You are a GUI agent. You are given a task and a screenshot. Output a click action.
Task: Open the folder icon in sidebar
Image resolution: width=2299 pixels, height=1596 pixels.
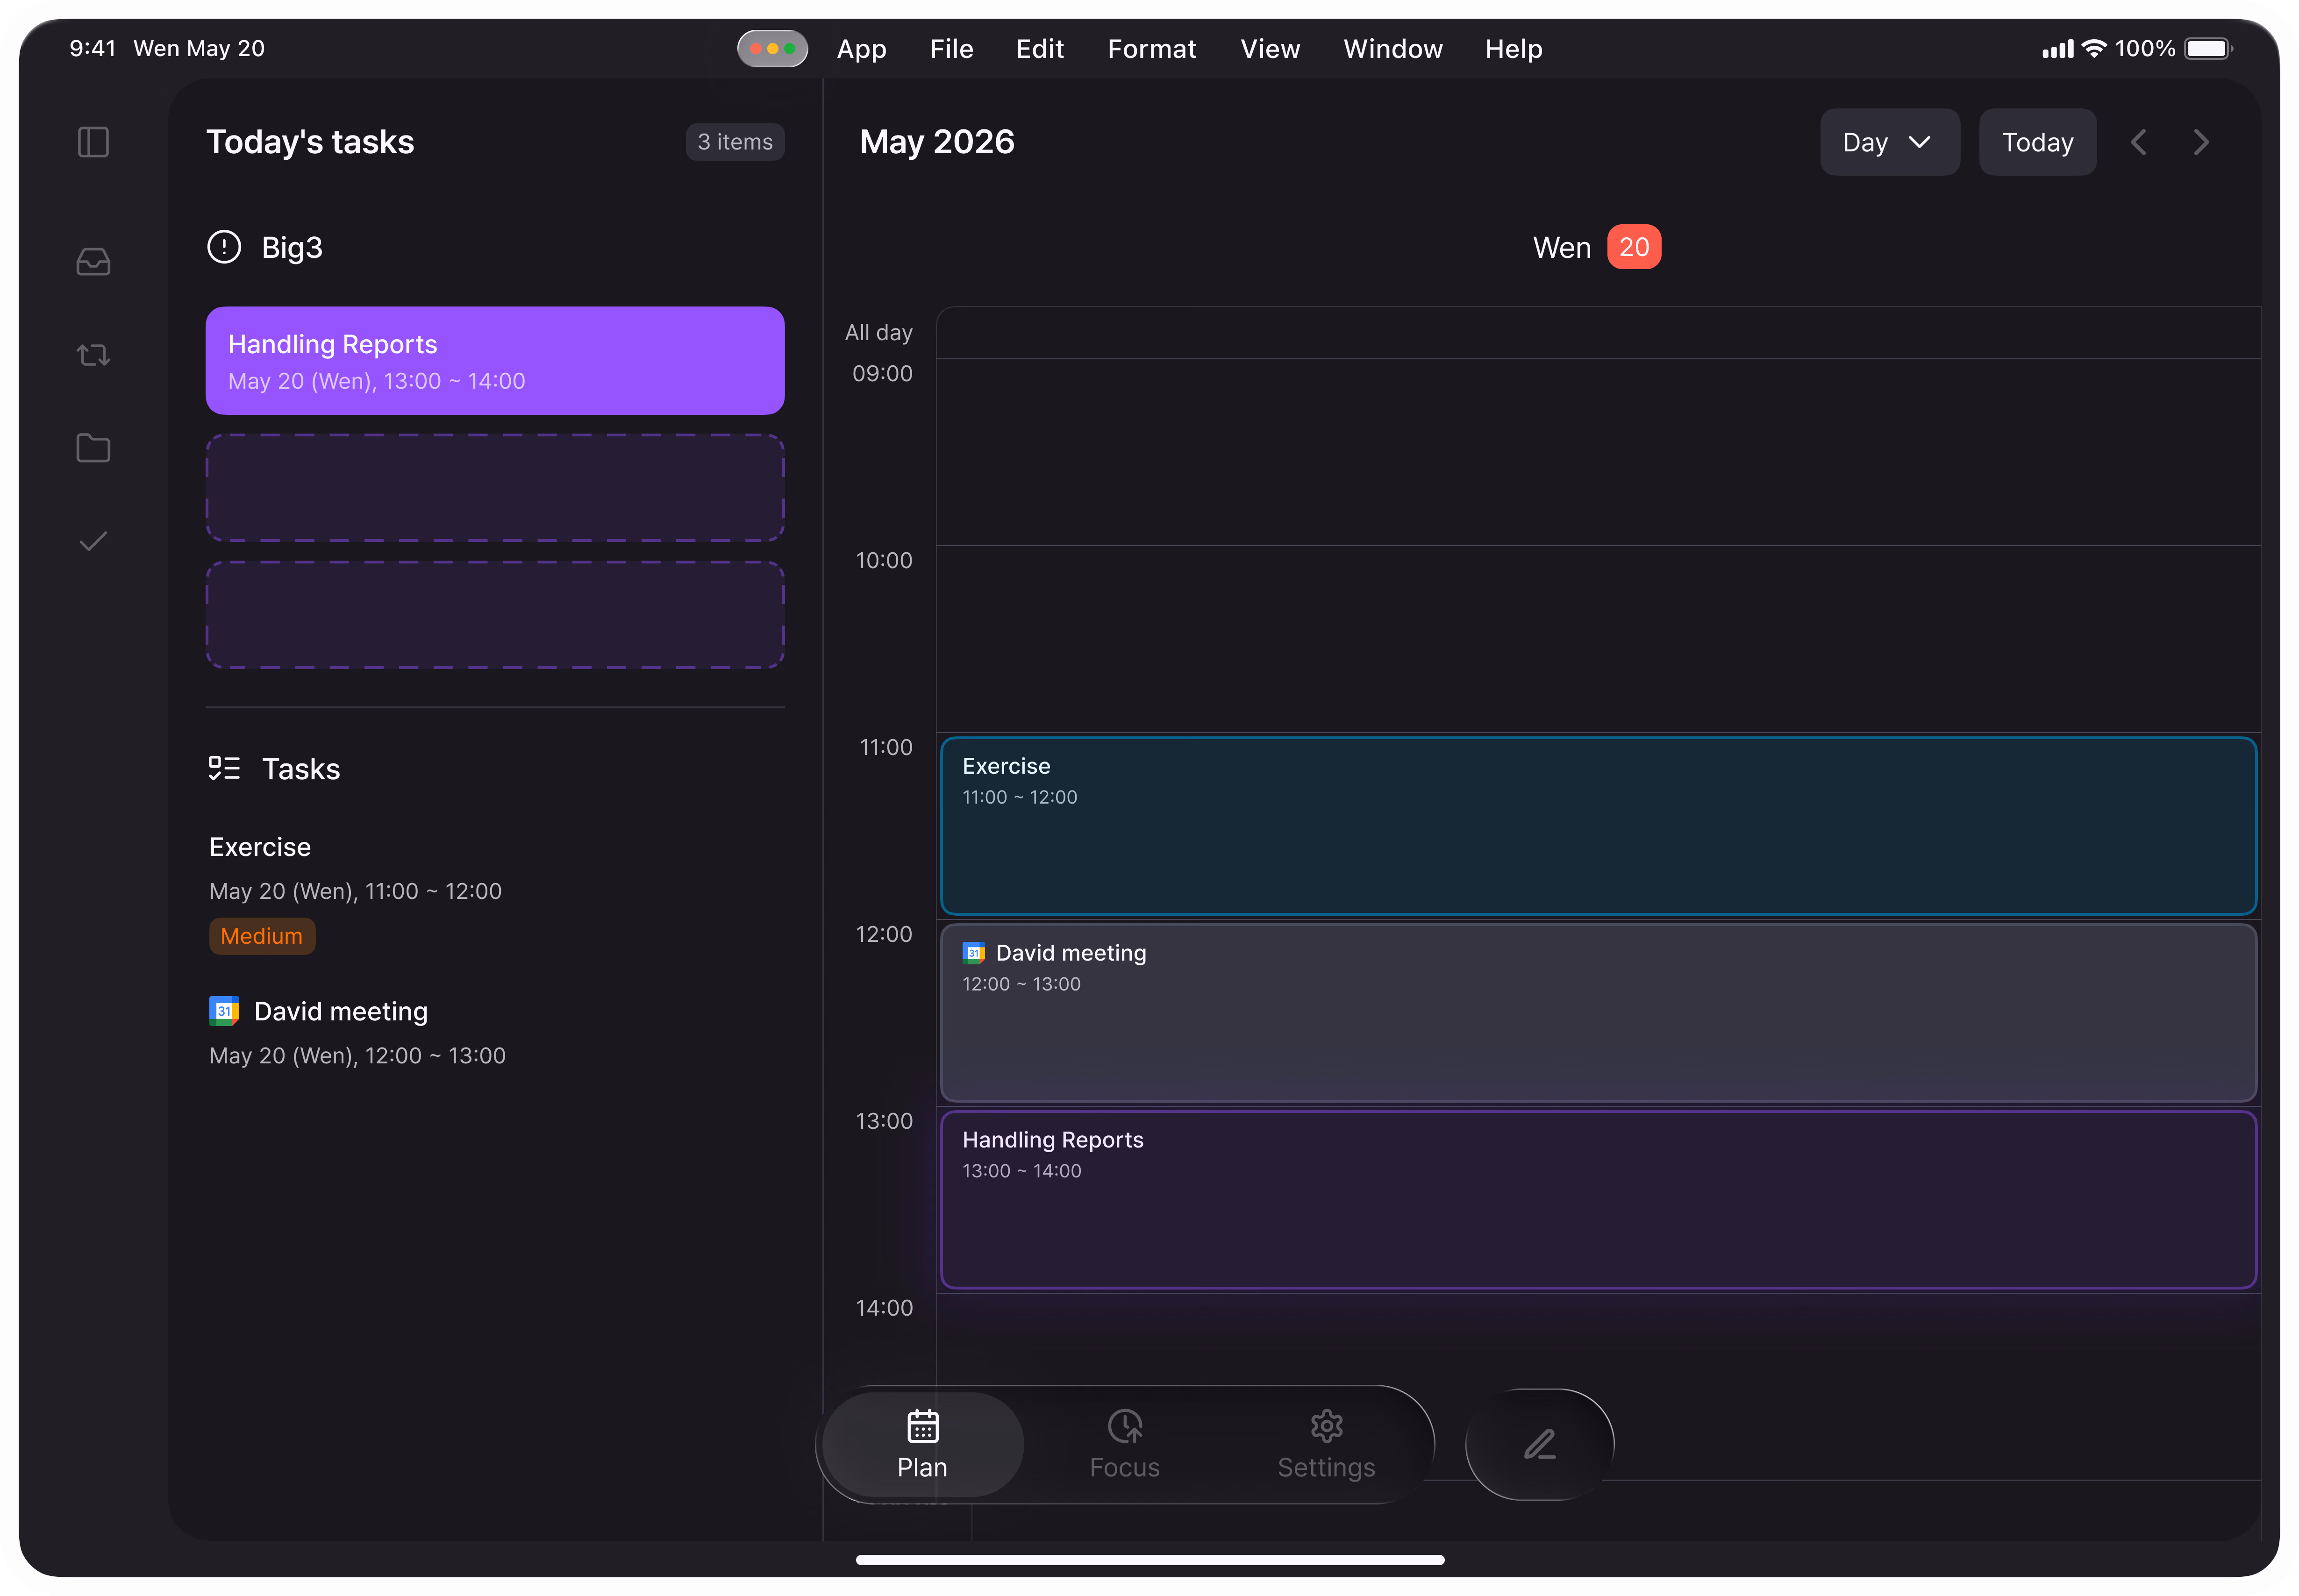point(93,448)
